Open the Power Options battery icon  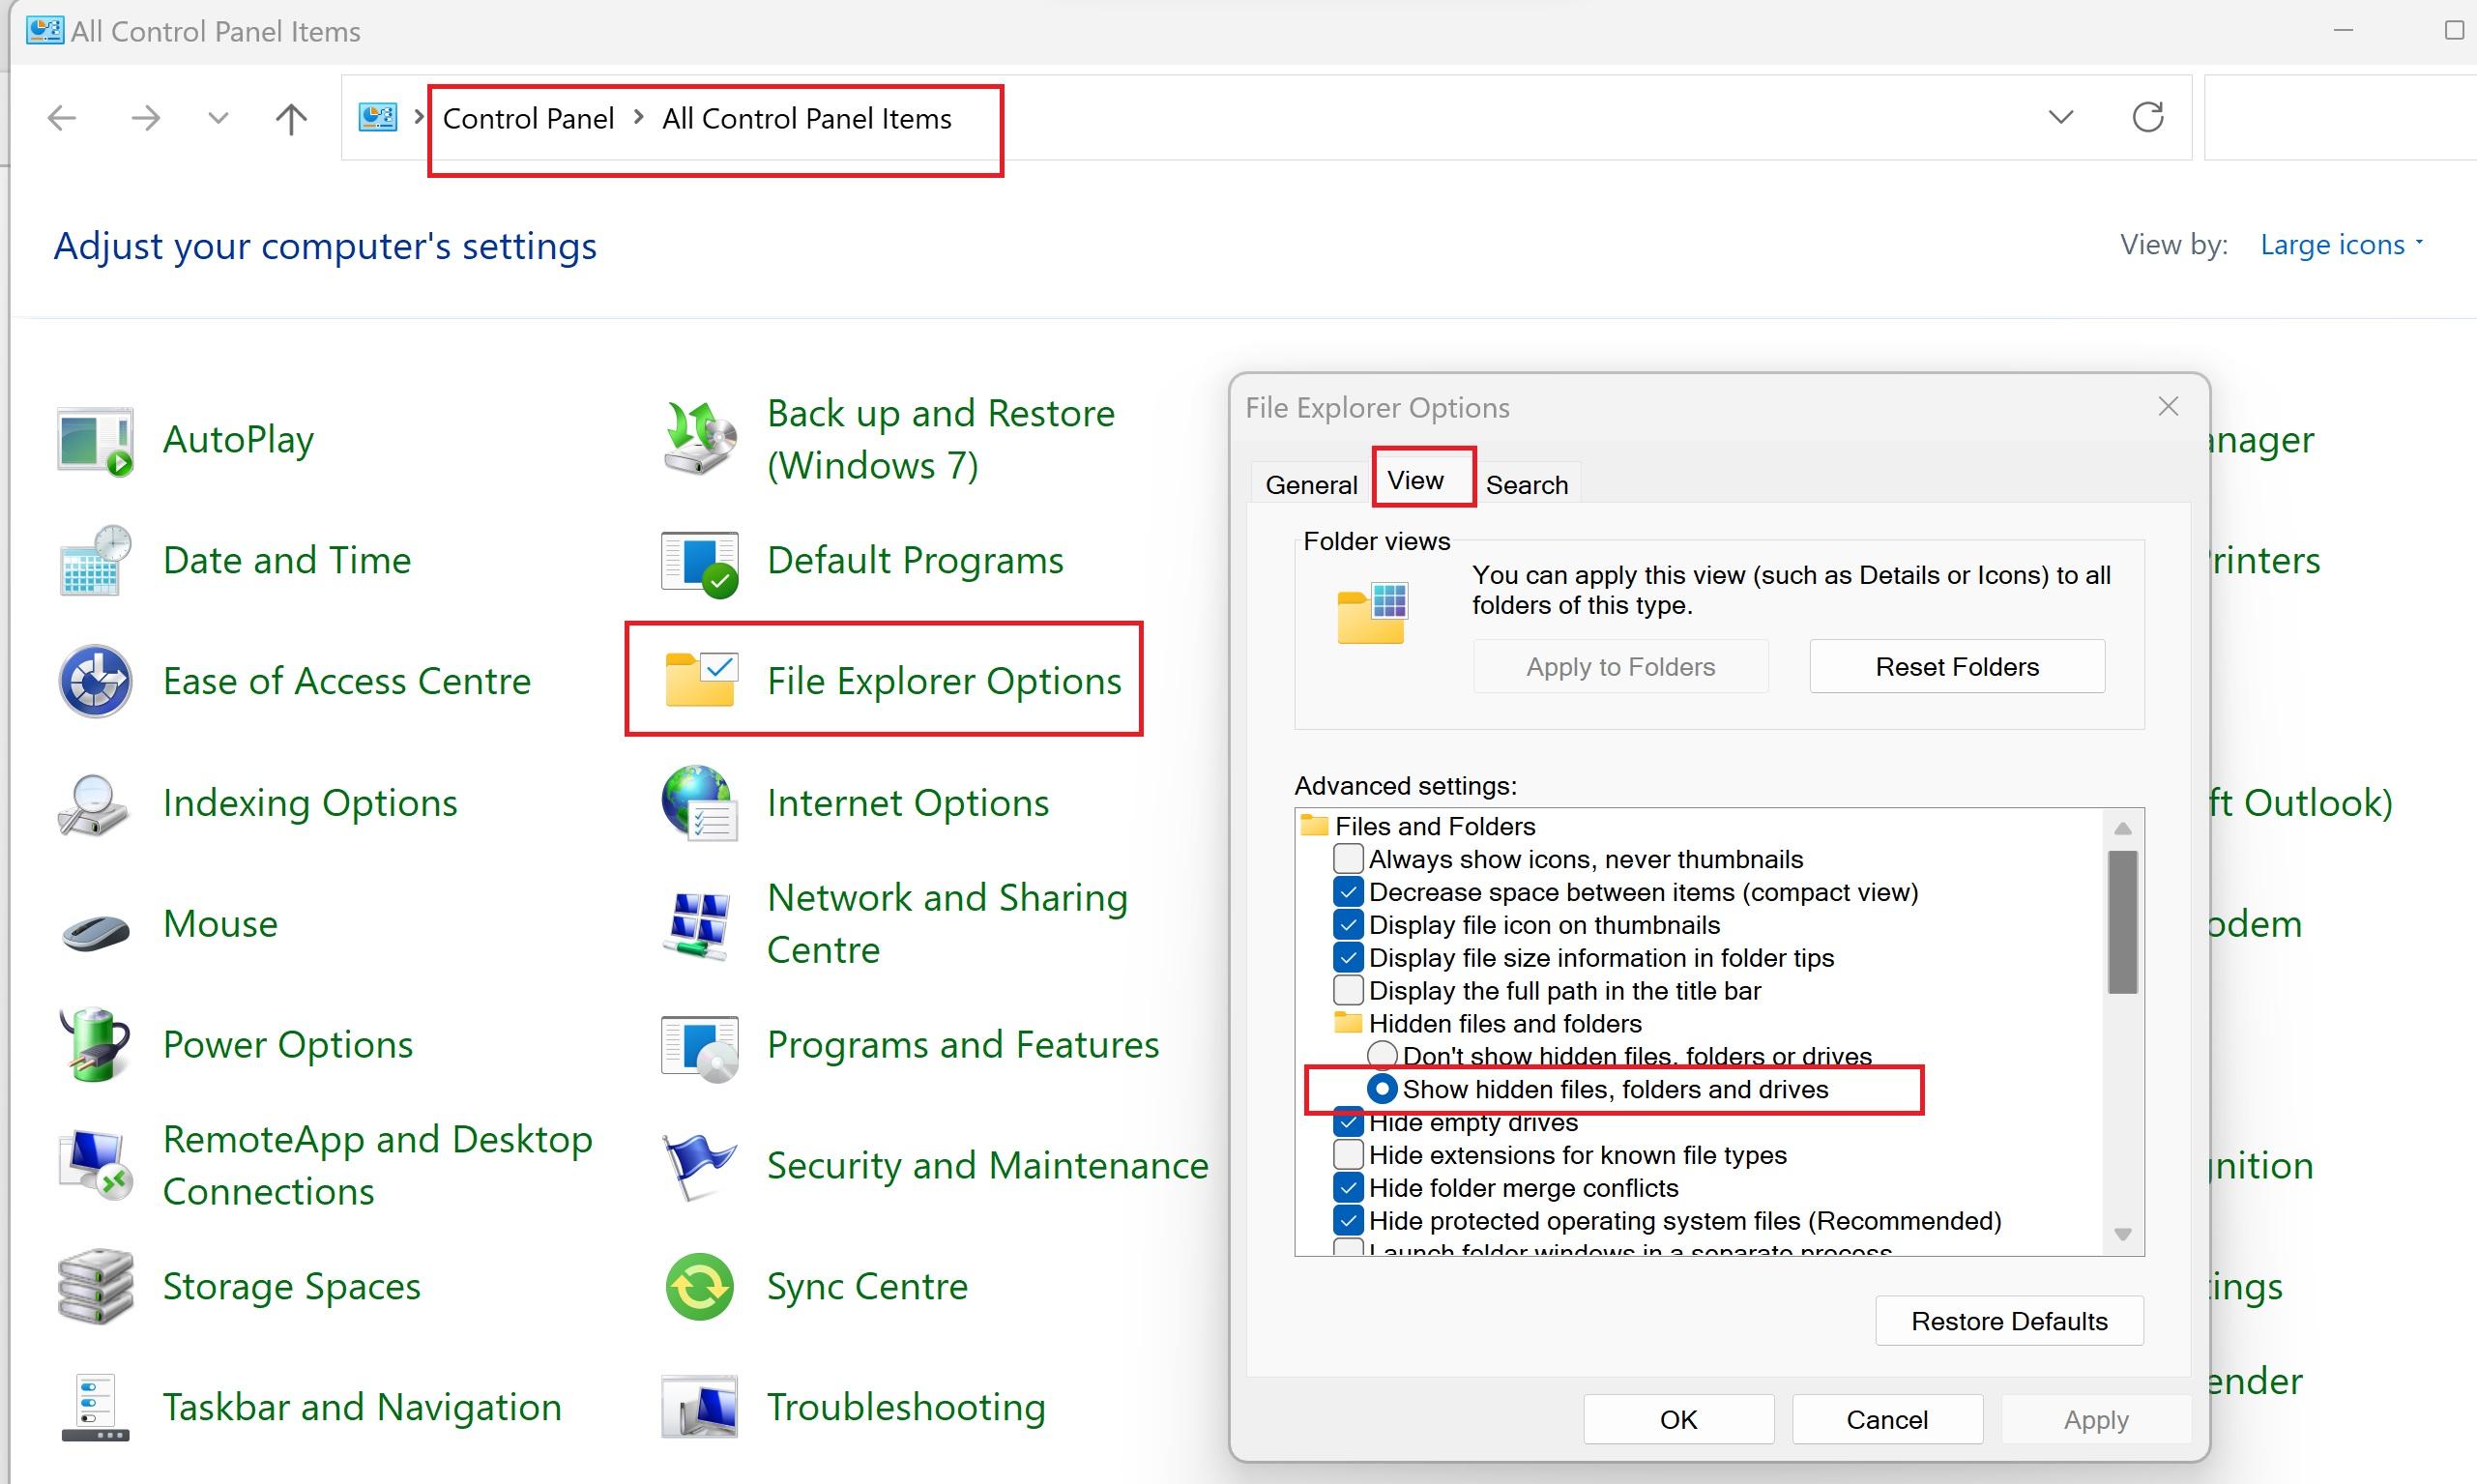click(x=95, y=1044)
